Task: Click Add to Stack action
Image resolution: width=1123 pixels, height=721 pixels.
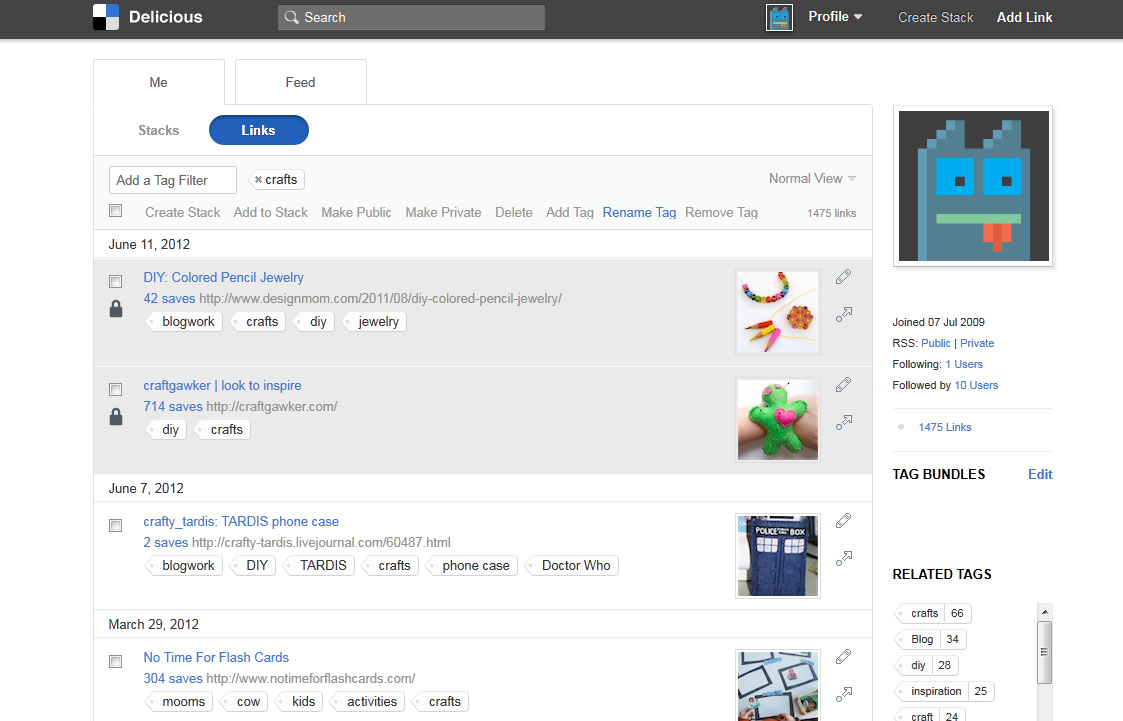Action: [x=271, y=213]
